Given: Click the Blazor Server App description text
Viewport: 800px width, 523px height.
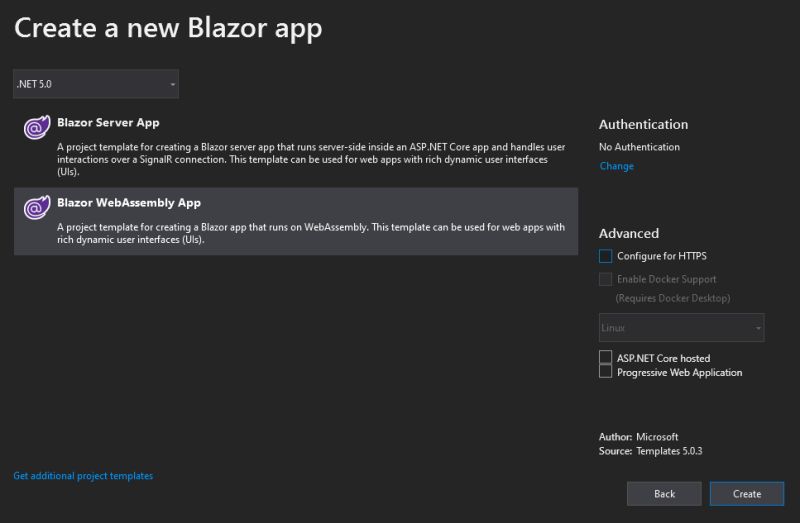Looking at the screenshot, I should tap(311, 159).
